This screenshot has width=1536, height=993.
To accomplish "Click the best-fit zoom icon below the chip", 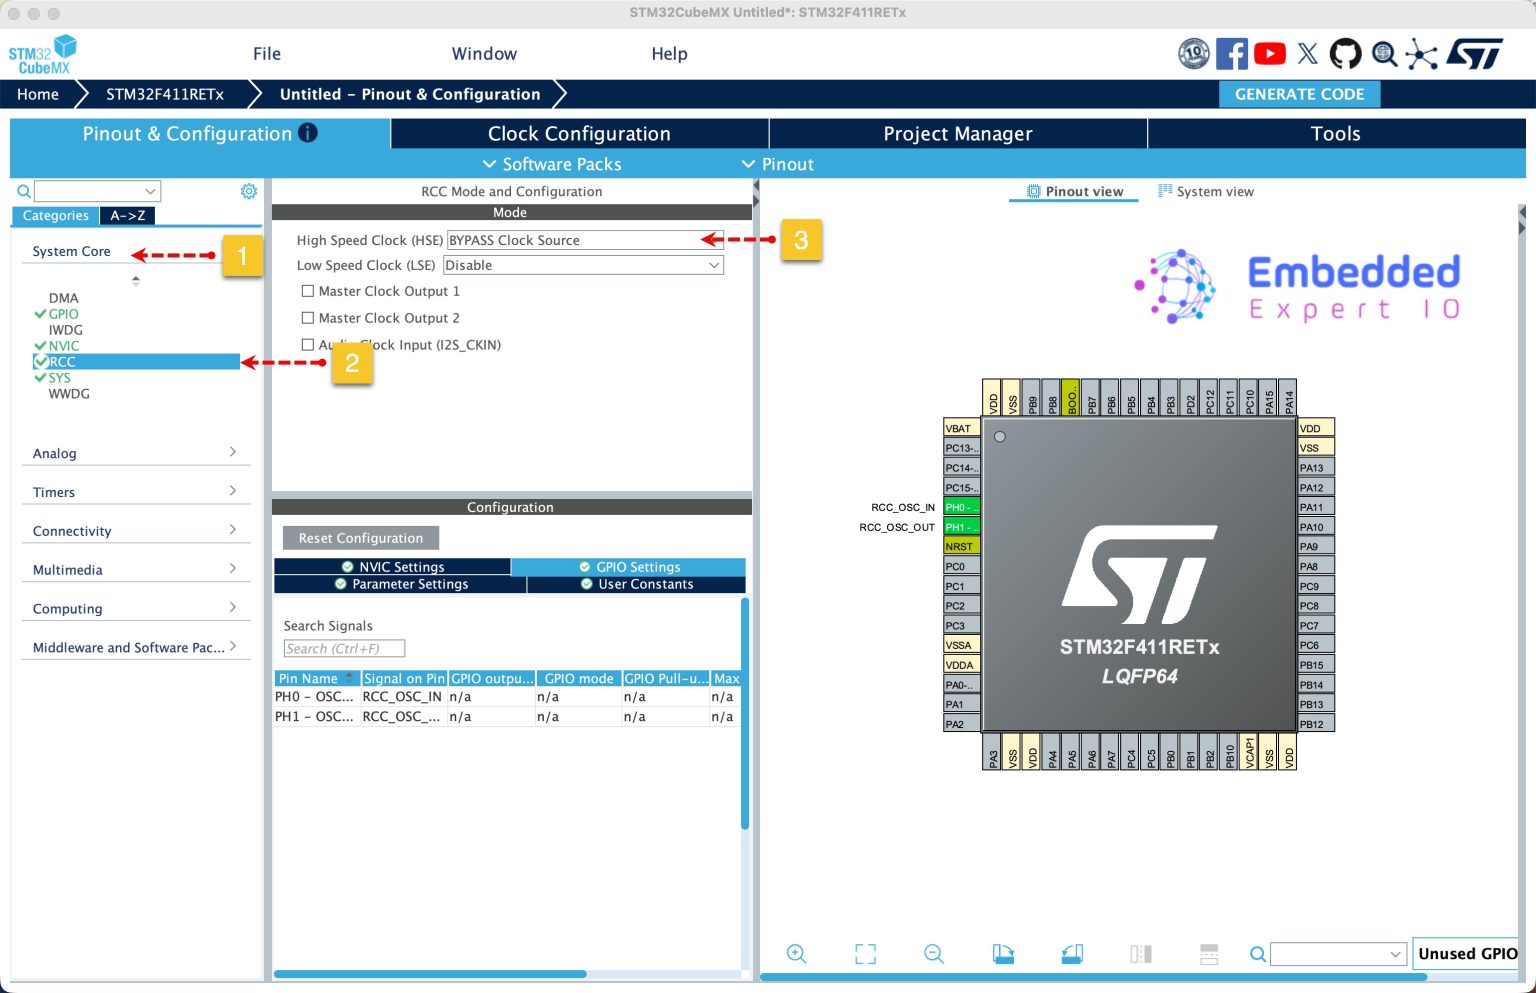I will click(865, 953).
